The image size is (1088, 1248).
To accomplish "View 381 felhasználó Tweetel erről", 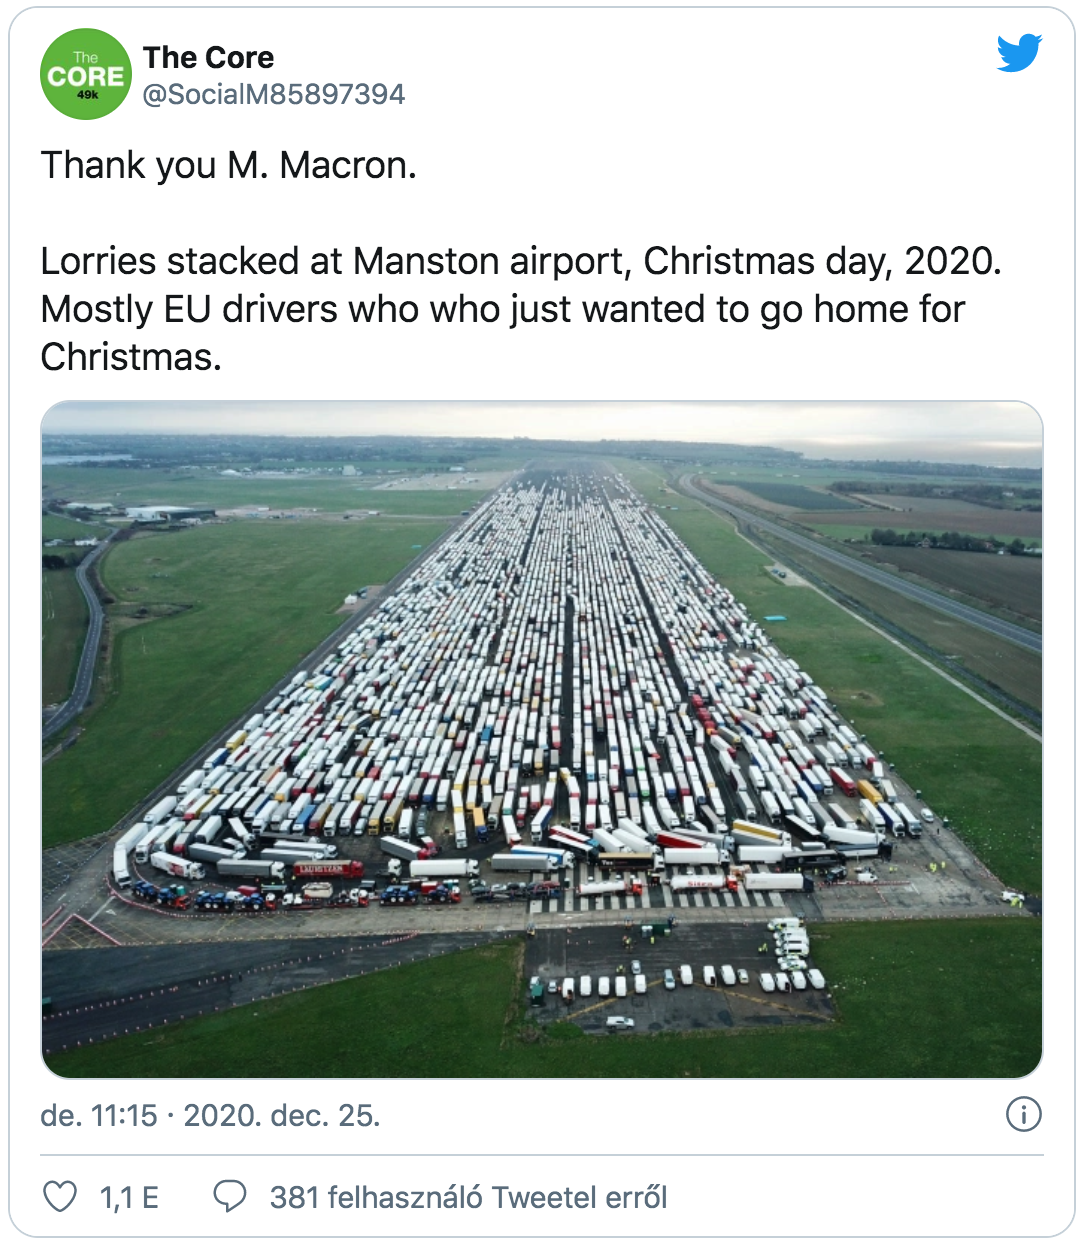I will pos(468,1197).
